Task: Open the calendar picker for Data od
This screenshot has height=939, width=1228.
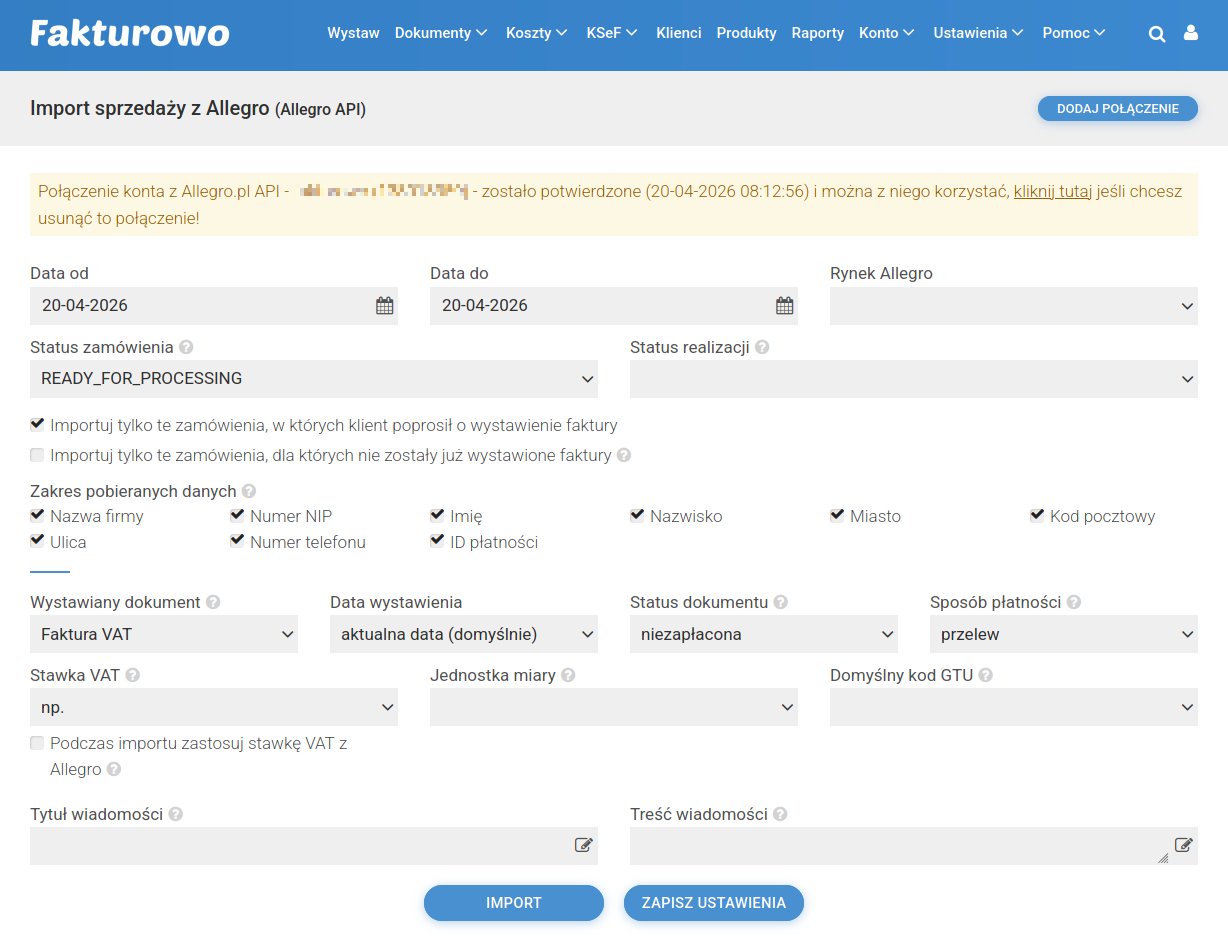Action: coord(384,305)
